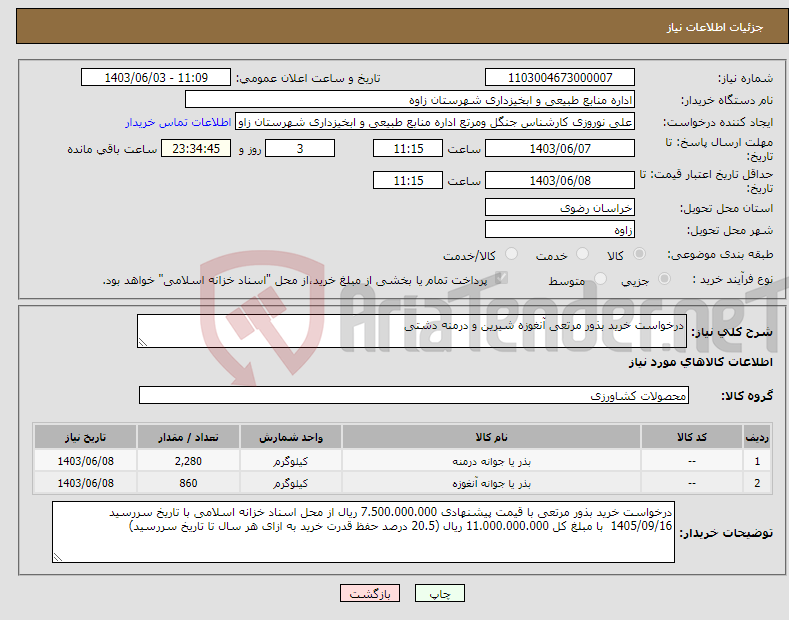Click delivery city field زاوه
789x620 pixels.
(x=560, y=229)
